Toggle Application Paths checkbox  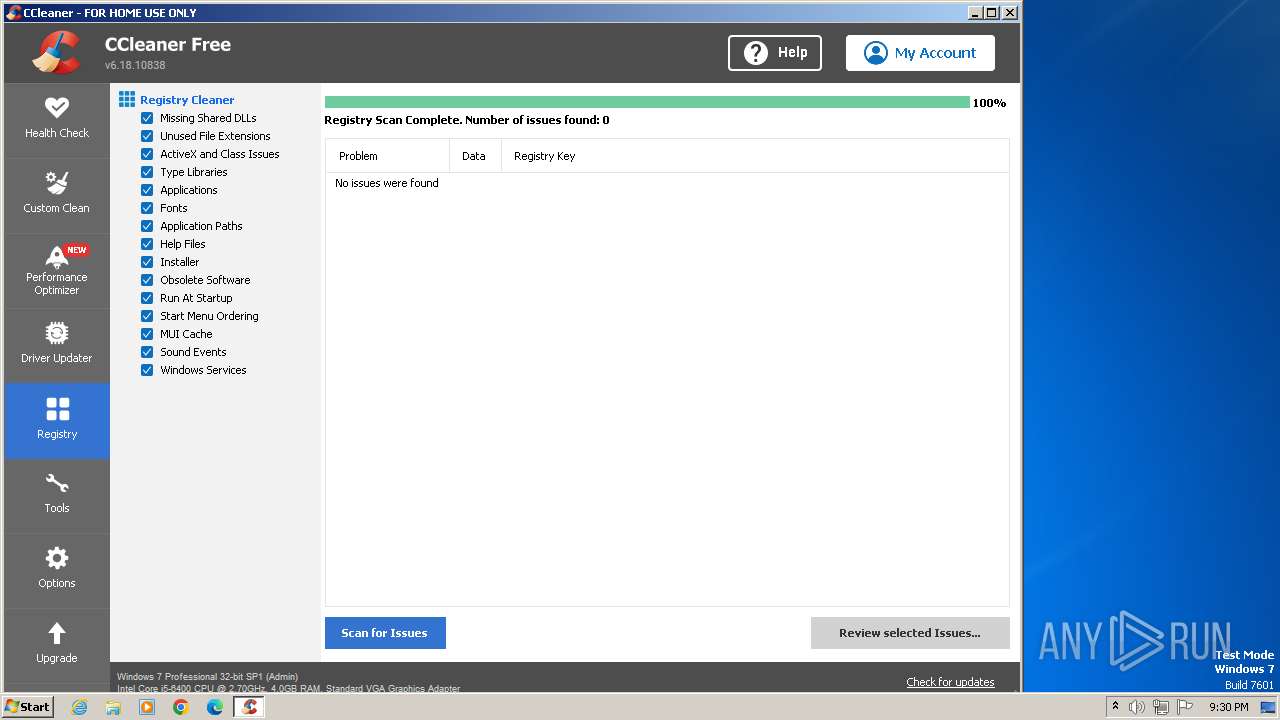coord(147,226)
